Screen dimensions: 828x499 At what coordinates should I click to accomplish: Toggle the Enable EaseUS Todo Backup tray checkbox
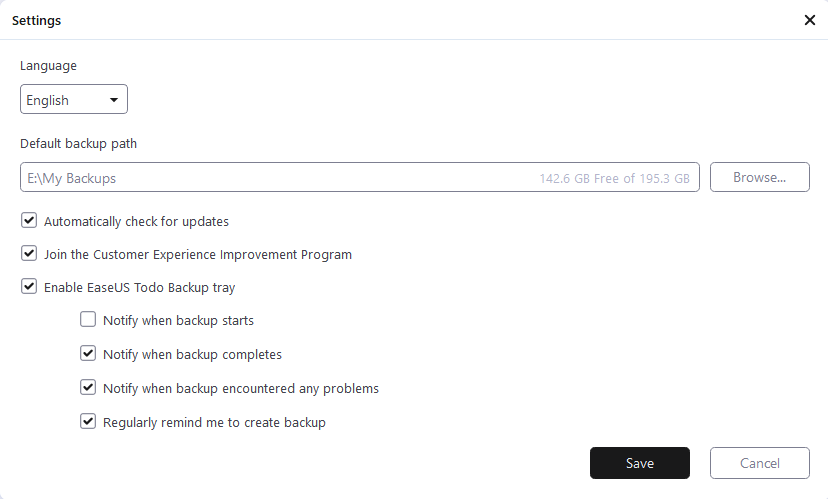pos(29,287)
